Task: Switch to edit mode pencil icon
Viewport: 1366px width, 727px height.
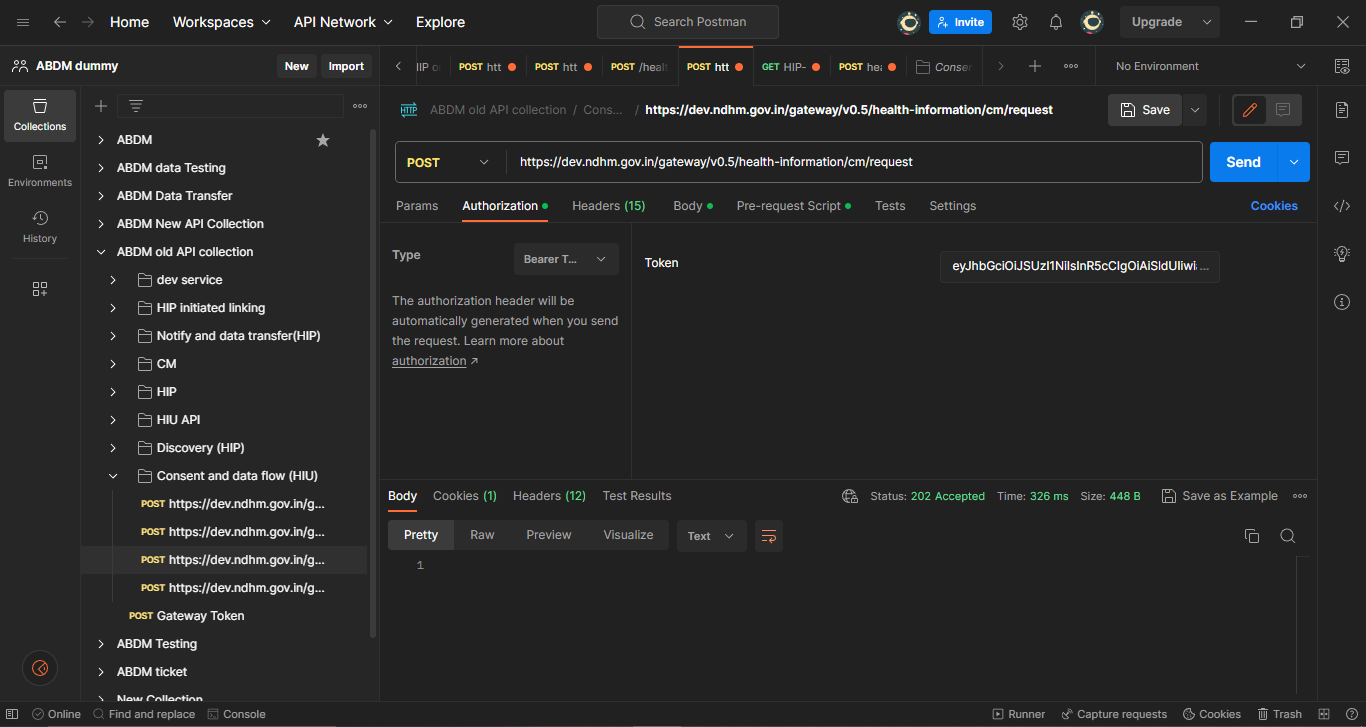Action: pos(1249,110)
